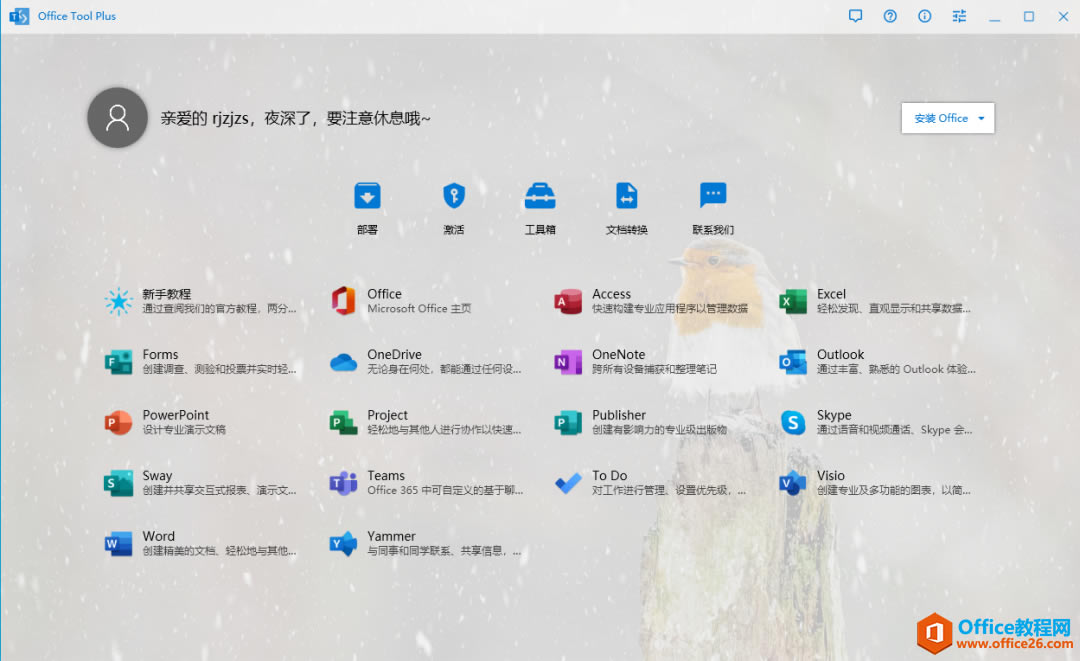This screenshot has height=661, width=1080.
Task: Click the Forms title text
Action: pyautogui.click(x=160, y=354)
